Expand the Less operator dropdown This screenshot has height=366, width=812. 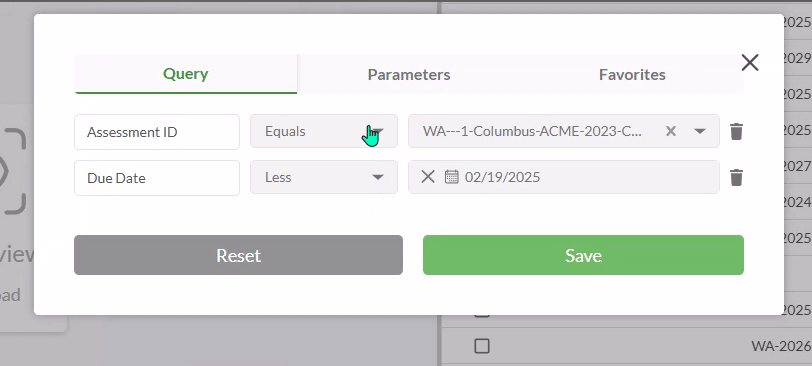point(324,177)
